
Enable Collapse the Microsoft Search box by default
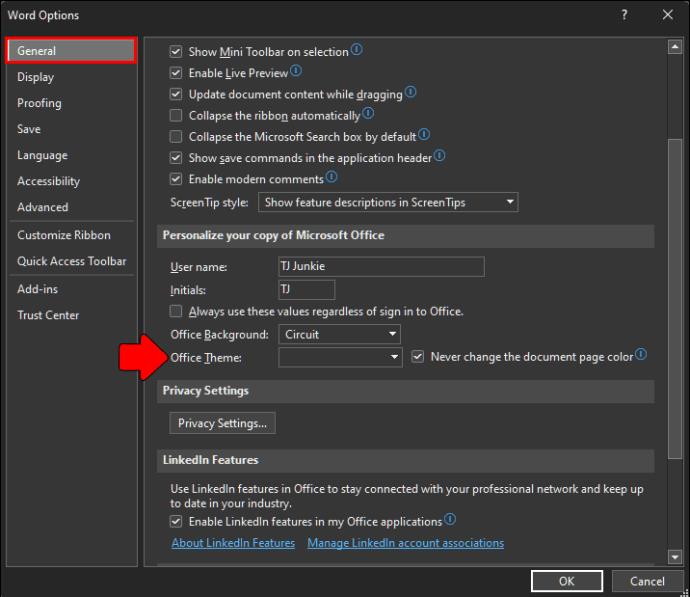176,136
